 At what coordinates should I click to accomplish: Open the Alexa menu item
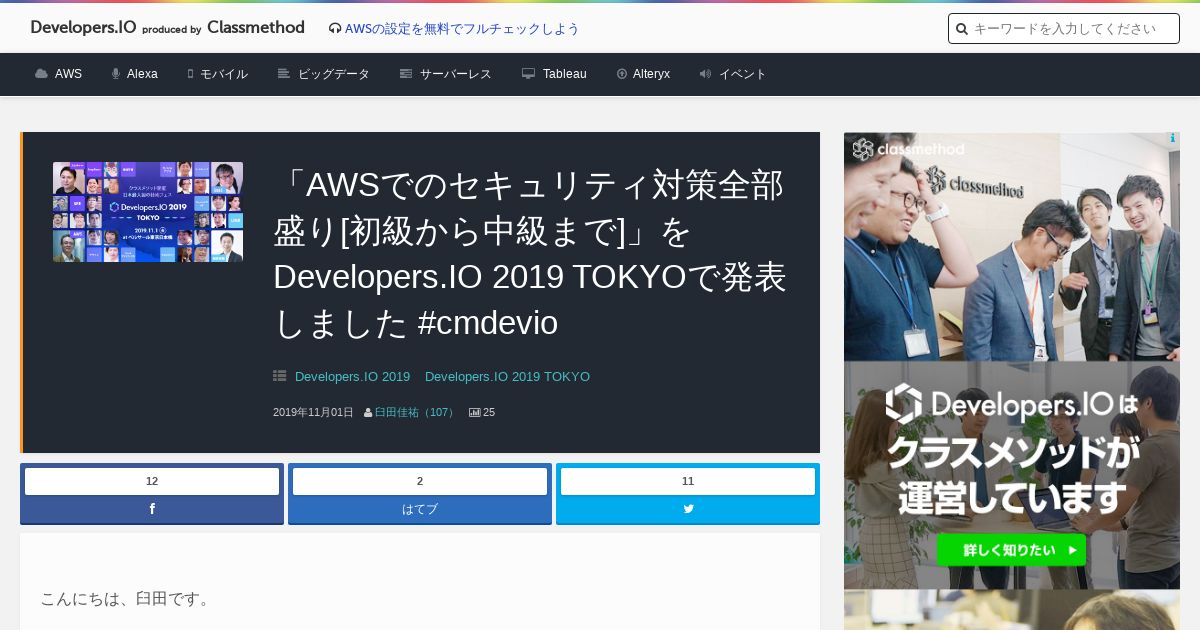142,74
